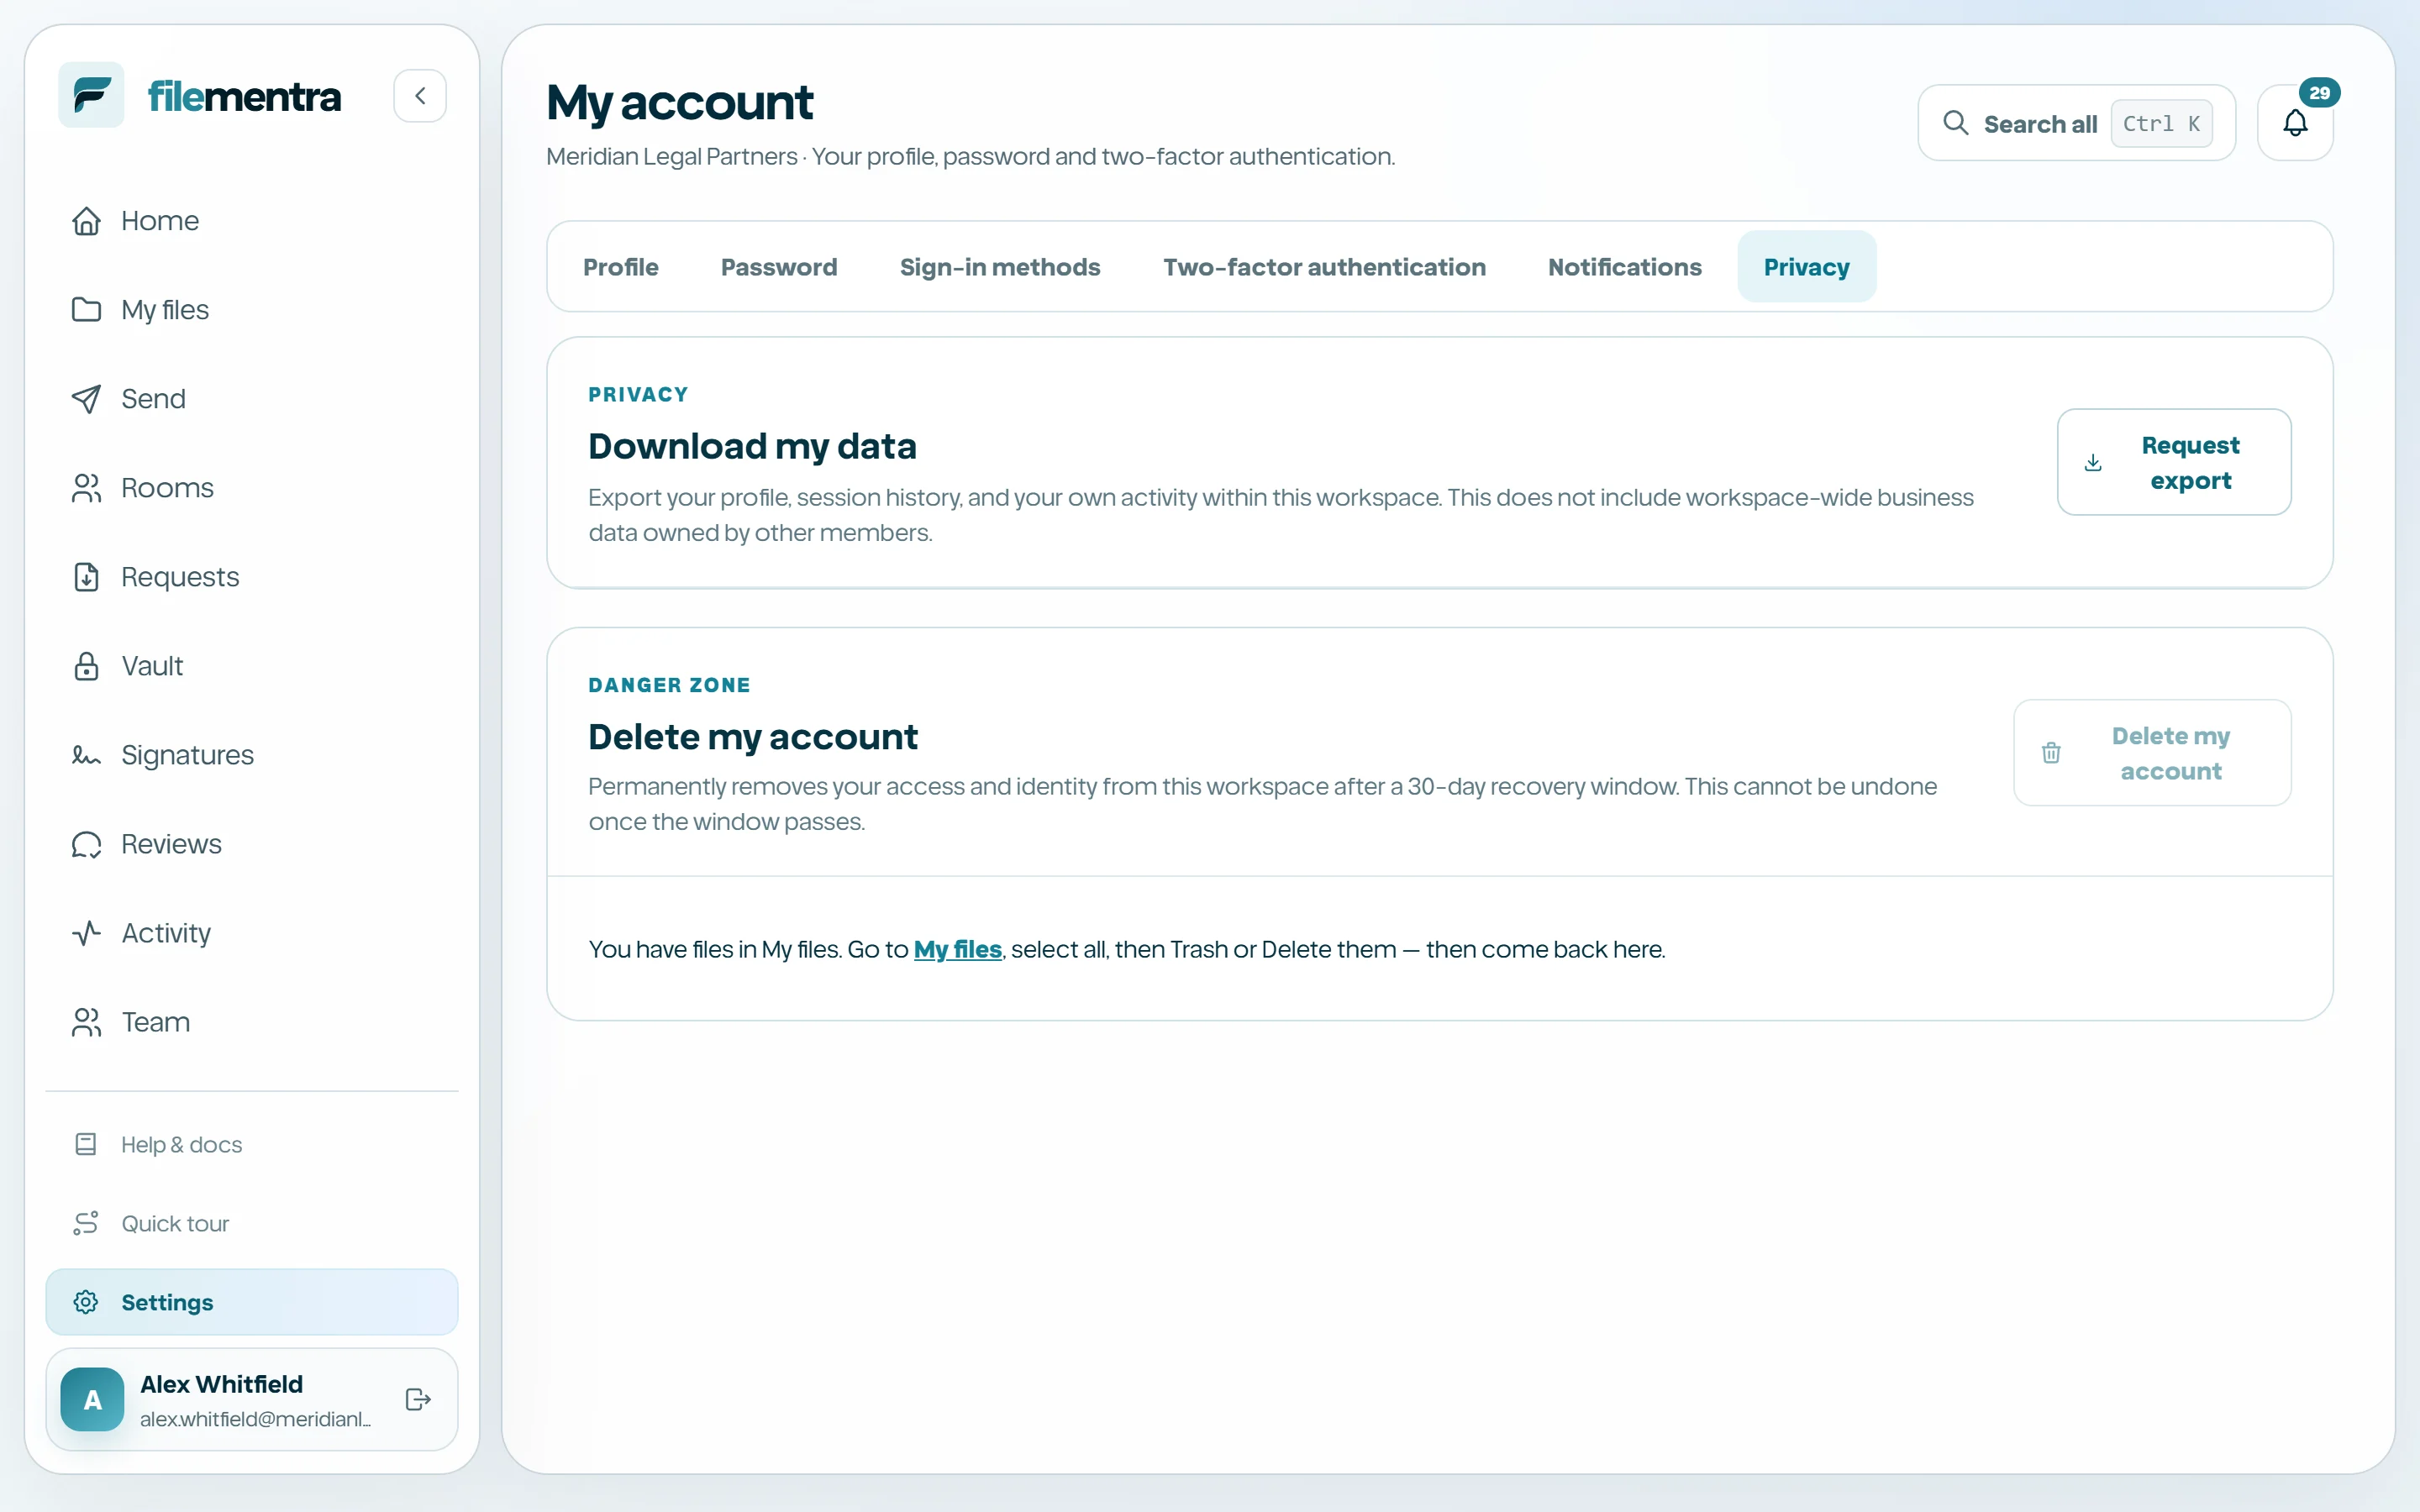
Task: Open the Home page icon
Action: (87, 221)
